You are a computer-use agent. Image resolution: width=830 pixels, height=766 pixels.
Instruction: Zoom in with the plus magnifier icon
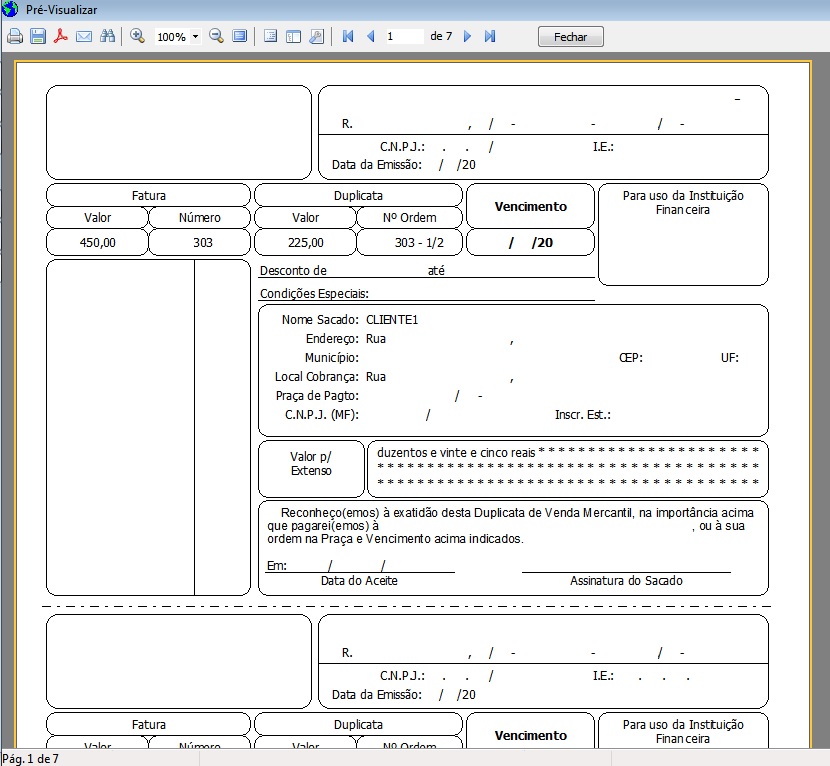[x=138, y=36]
